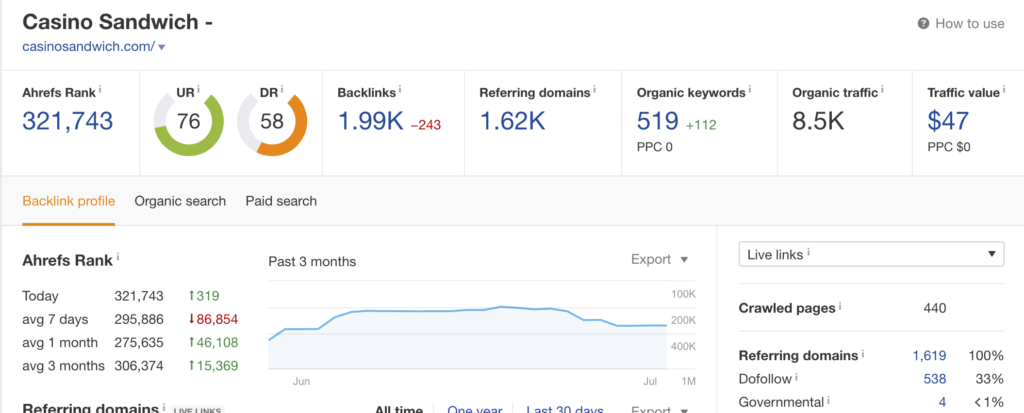Open the 519 organic keywords count
The height and width of the screenshot is (413, 1024).
click(x=658, y=121)
